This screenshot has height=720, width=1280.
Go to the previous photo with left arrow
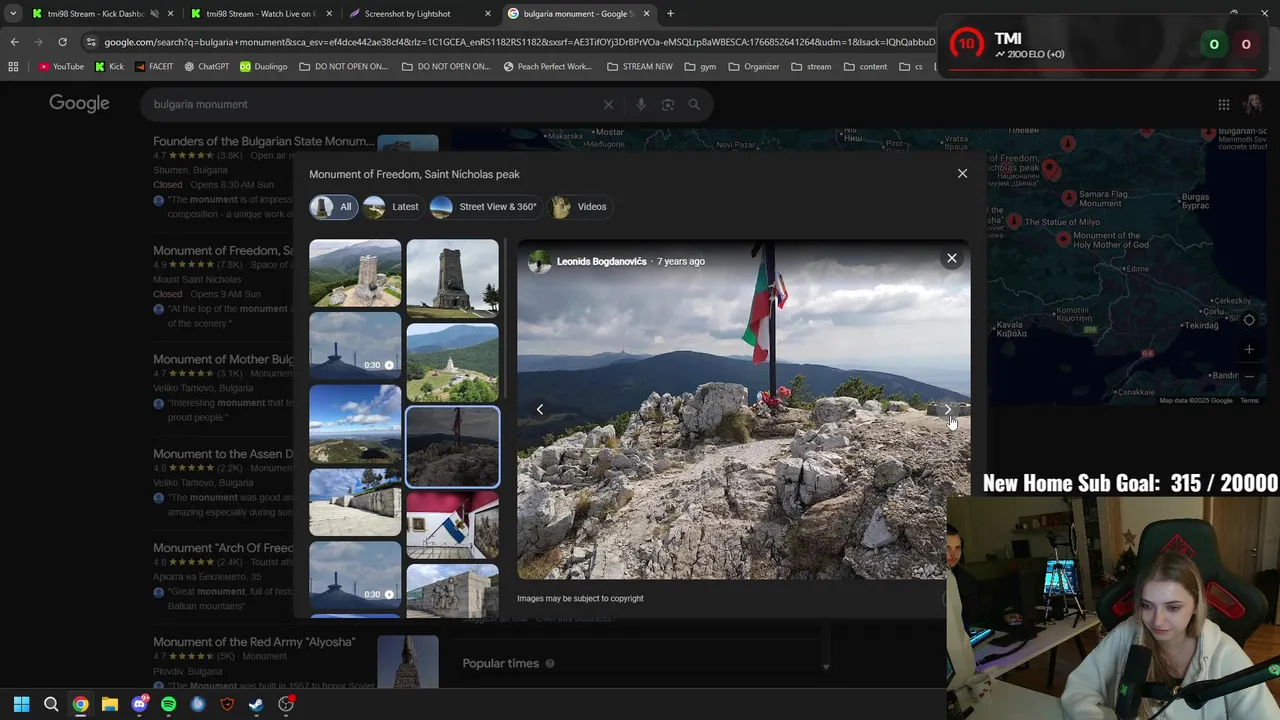click(x=540, y=409)
